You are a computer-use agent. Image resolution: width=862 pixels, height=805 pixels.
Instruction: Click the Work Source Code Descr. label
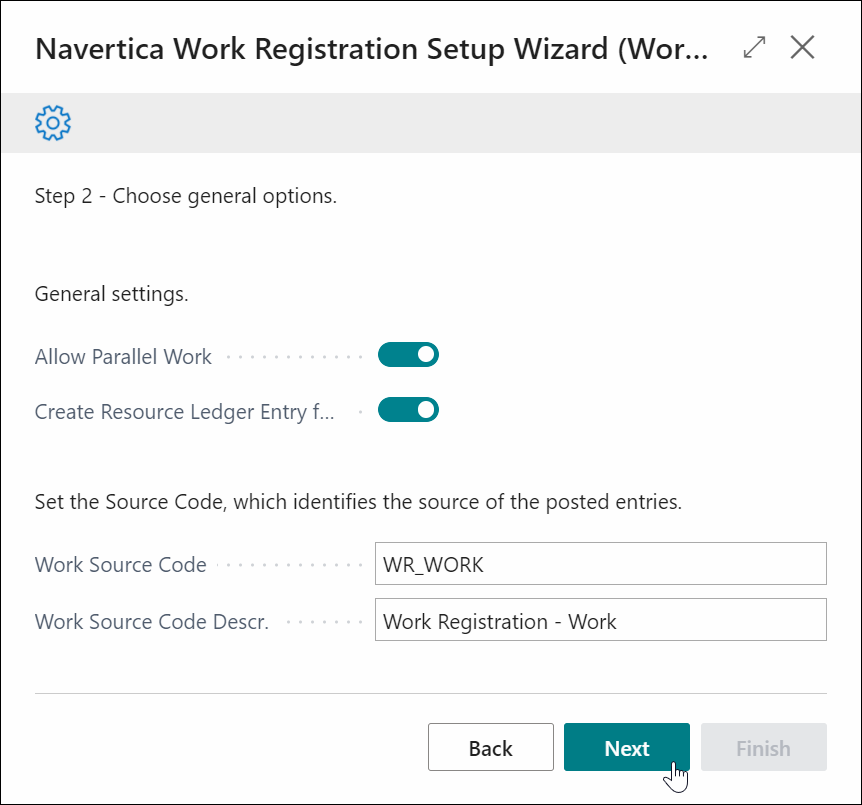pos(152,621)
